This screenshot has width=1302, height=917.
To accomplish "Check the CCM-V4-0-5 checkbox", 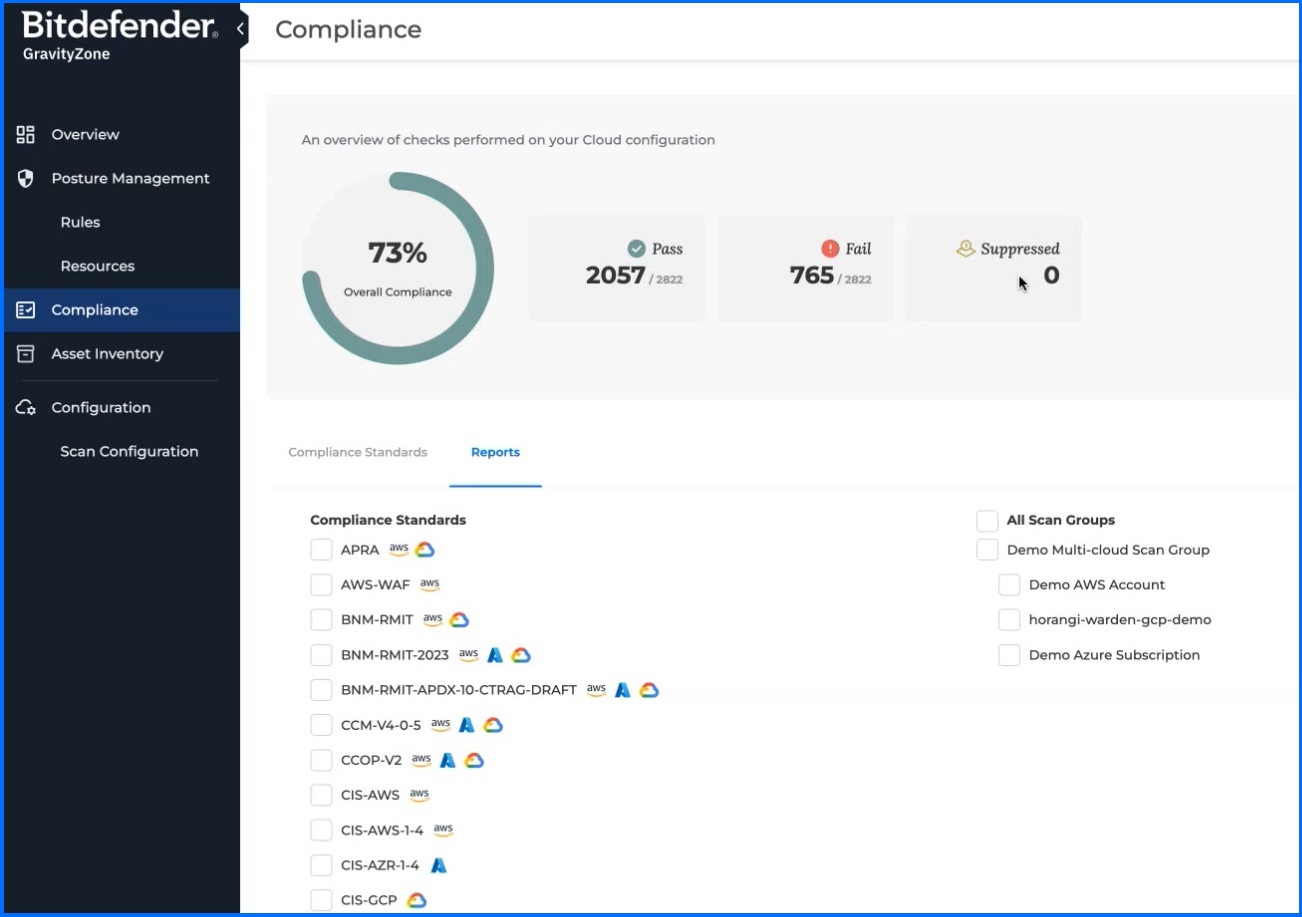I will coord(321,725).
